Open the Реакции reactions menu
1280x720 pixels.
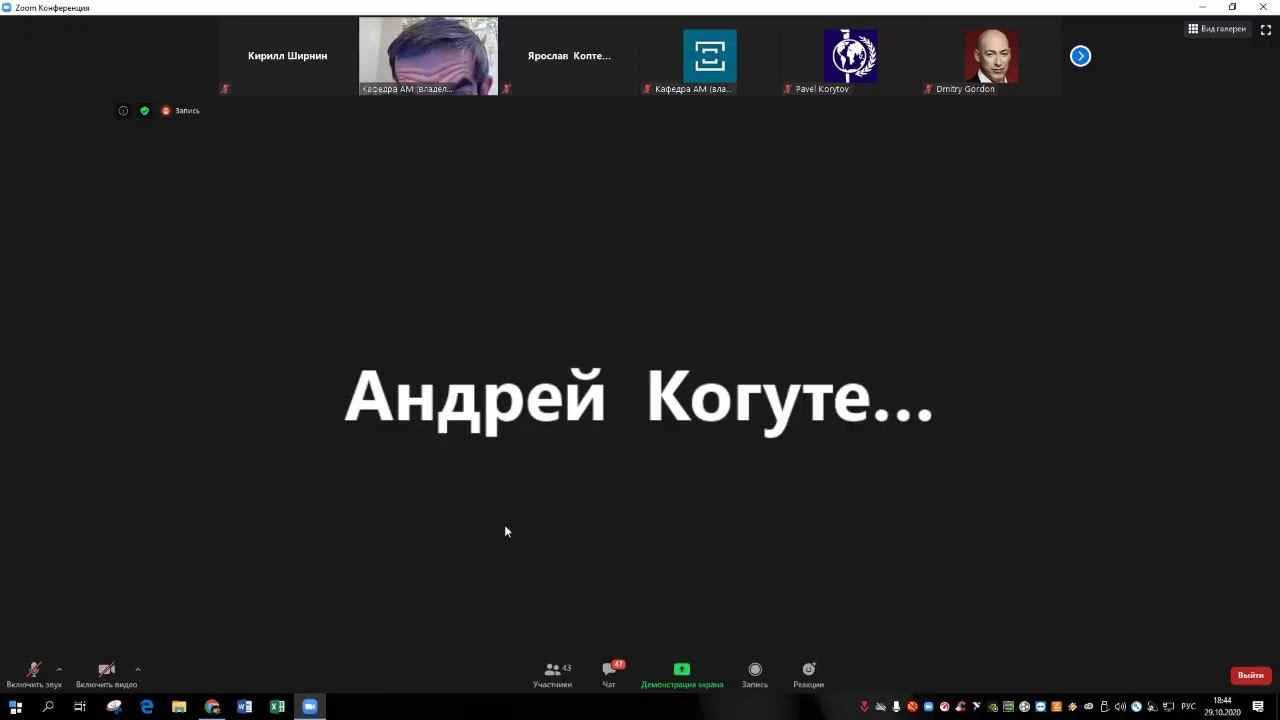click(808, 675)
